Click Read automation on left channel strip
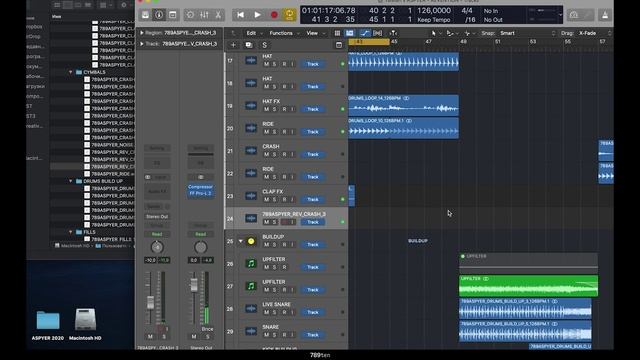The width and height of the screenshot is (640, 360). pos(157,234)
